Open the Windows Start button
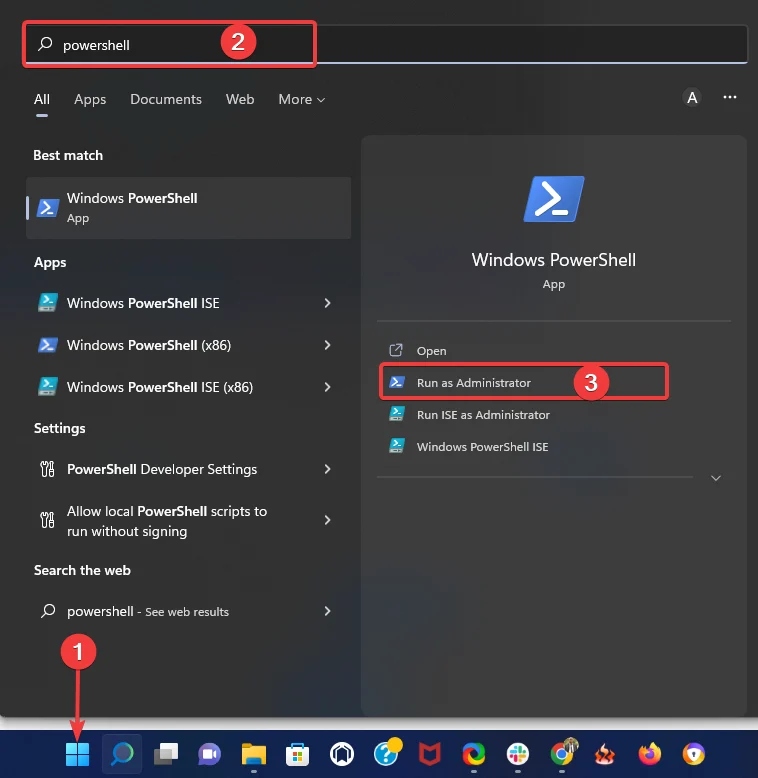Viewport: 758px width, 778px height. (77, 754)
